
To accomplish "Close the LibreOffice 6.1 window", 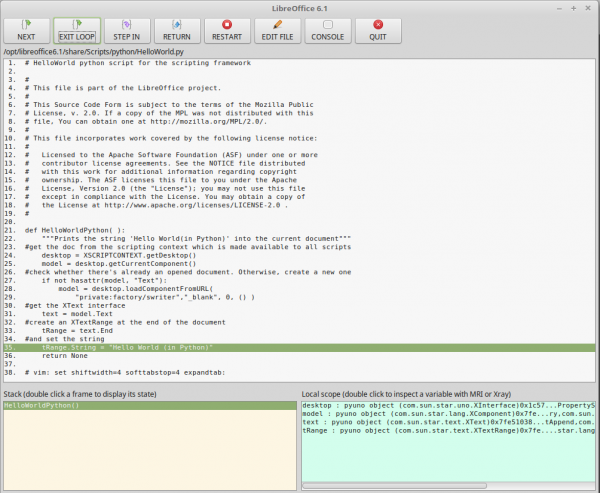I will tap(588, 8).
